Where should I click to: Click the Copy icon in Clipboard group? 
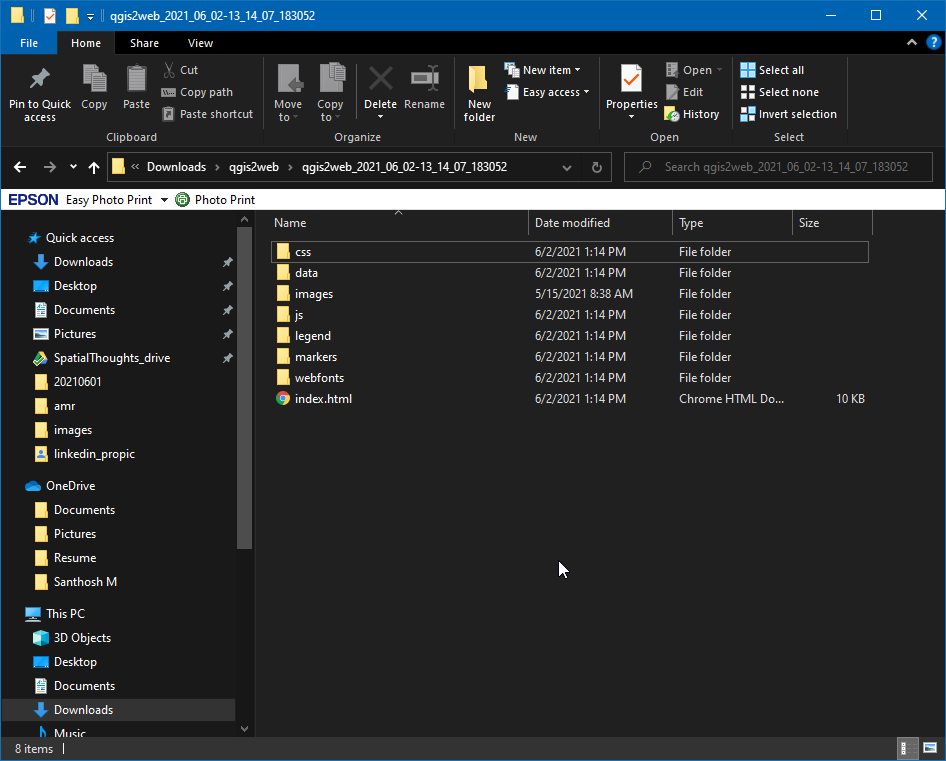pos(94,80)
